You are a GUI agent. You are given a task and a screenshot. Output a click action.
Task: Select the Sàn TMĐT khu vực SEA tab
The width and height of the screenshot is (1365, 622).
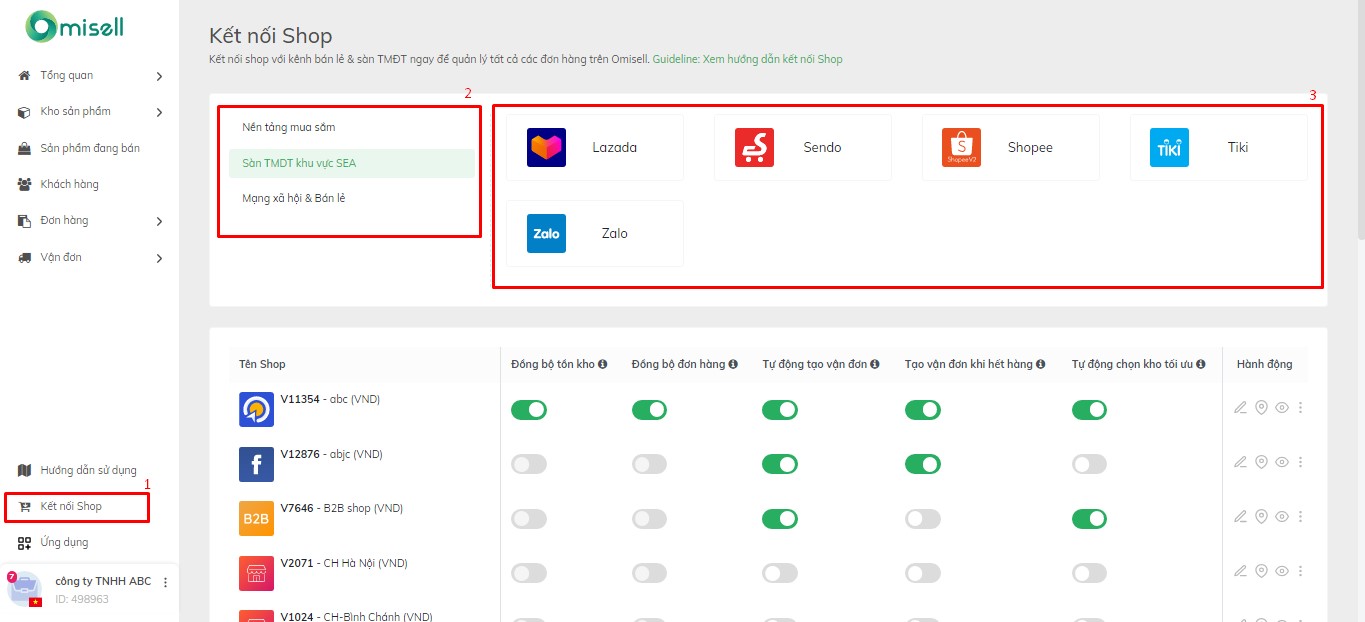pyautogui.click(x=351, y=163)
